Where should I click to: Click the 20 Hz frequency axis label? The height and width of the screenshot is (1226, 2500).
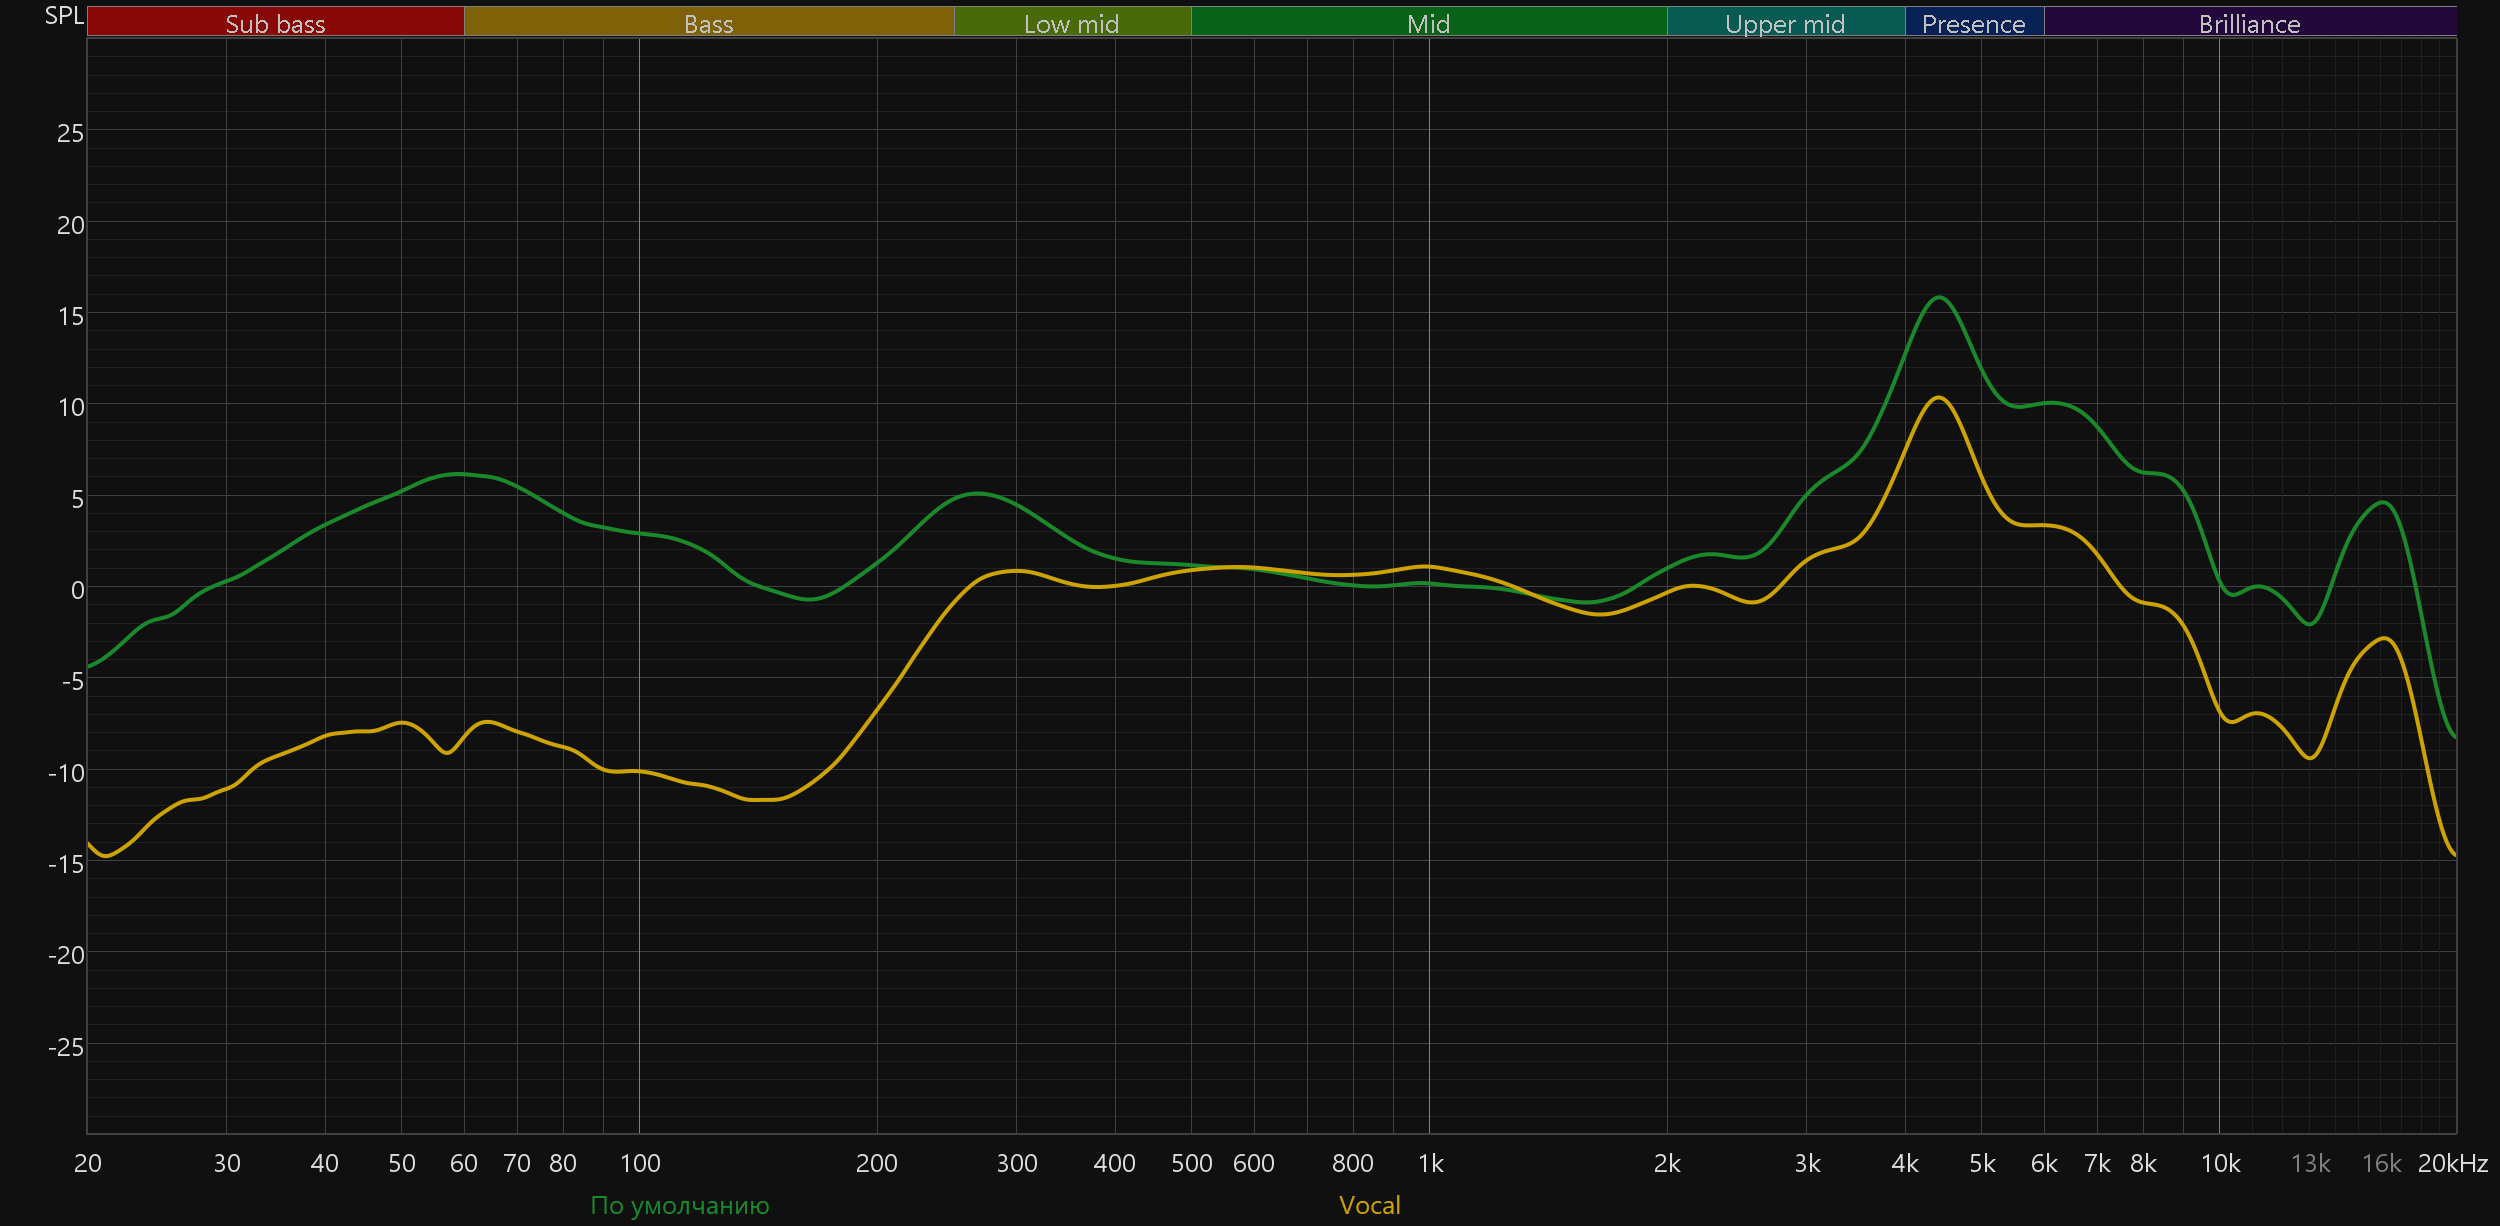pos(88,1163)
